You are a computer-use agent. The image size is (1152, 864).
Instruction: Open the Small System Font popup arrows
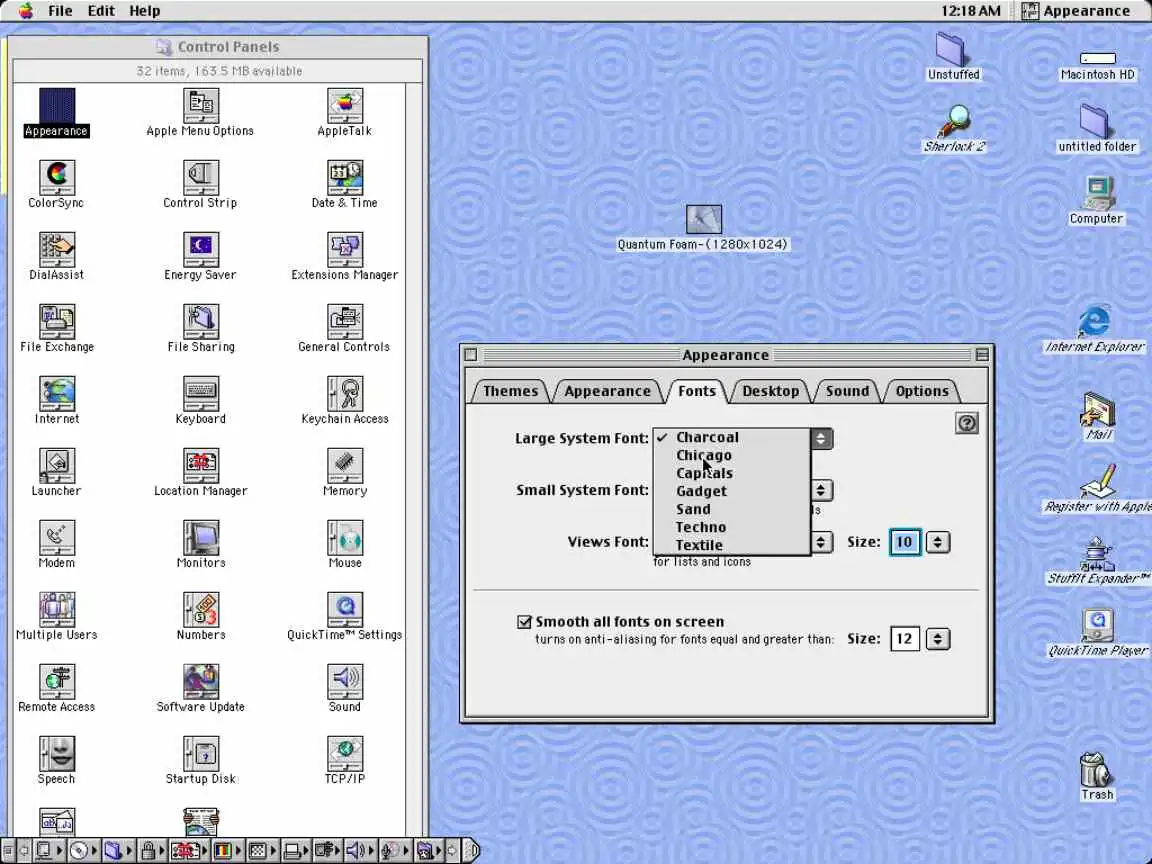tap(821, 490)
